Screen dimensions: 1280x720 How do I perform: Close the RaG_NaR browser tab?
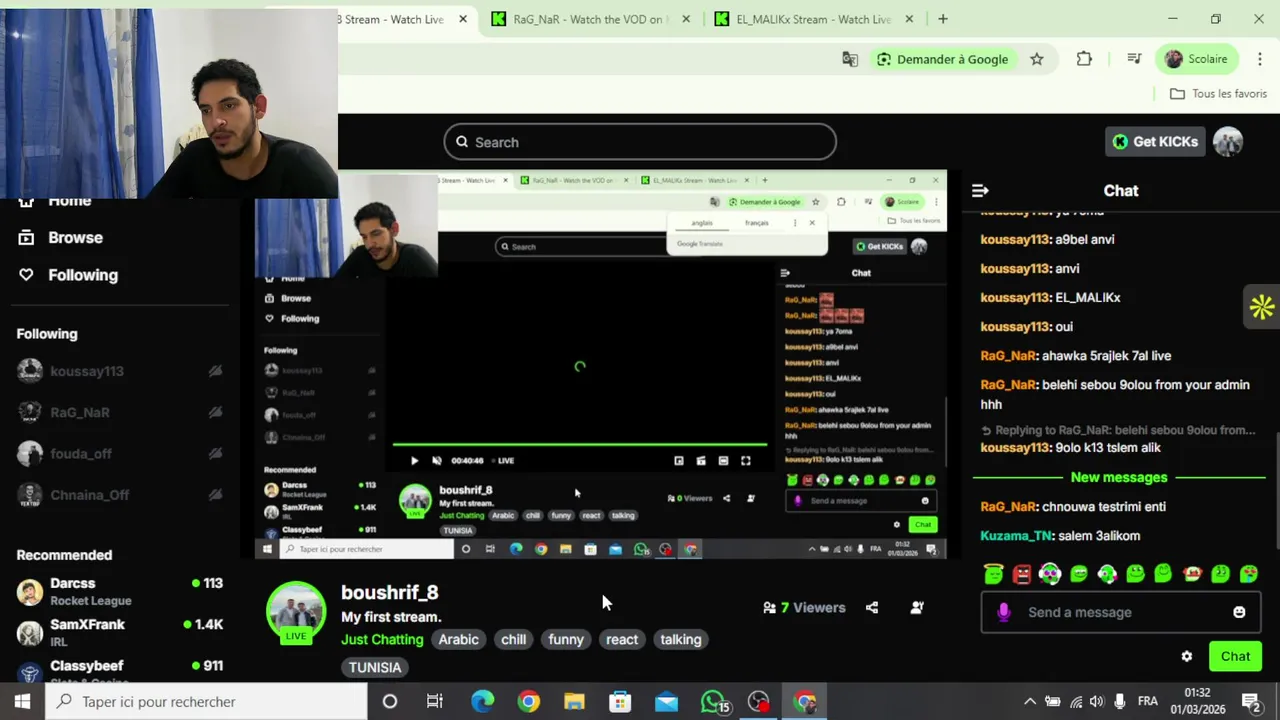[685, 19]
